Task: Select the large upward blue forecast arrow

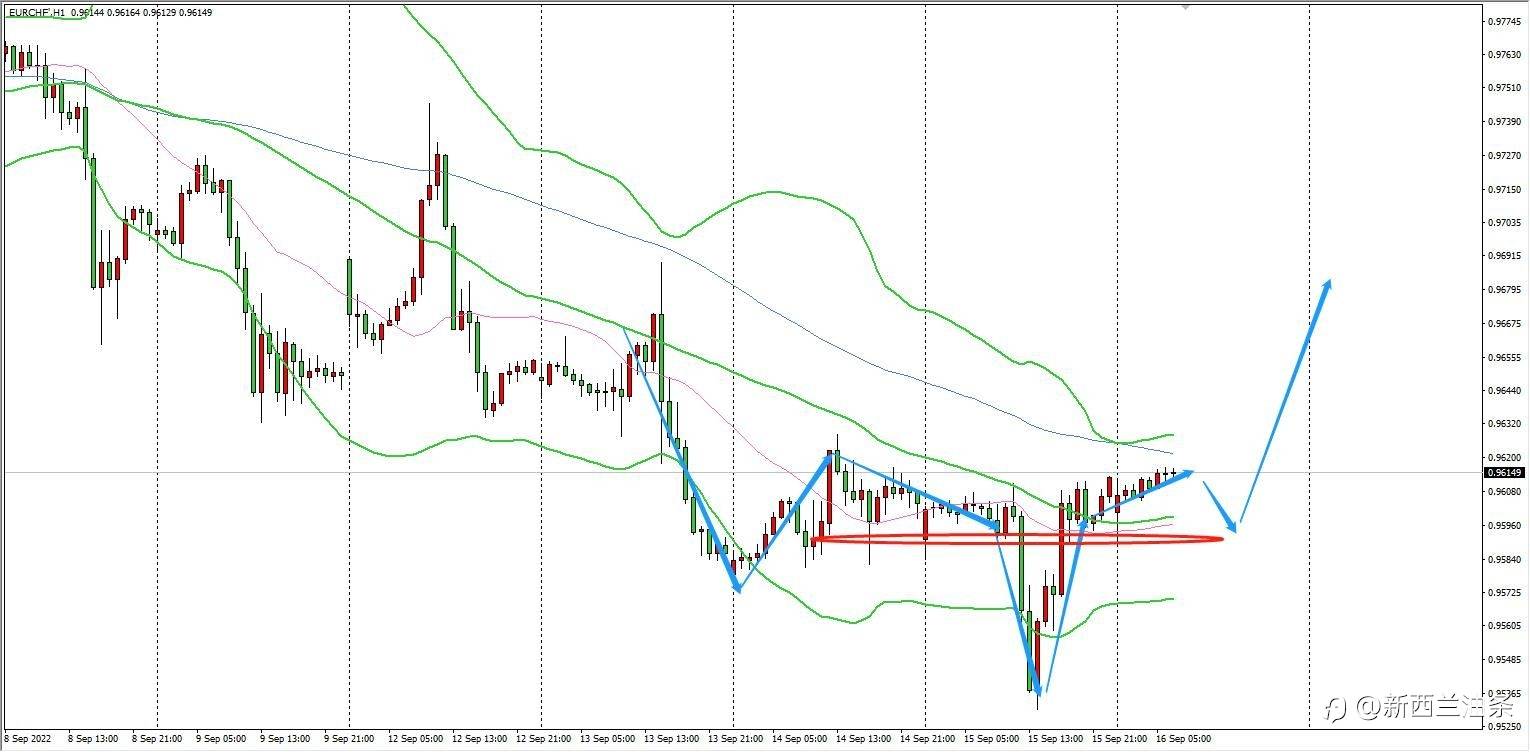Action: (1286, 402)
